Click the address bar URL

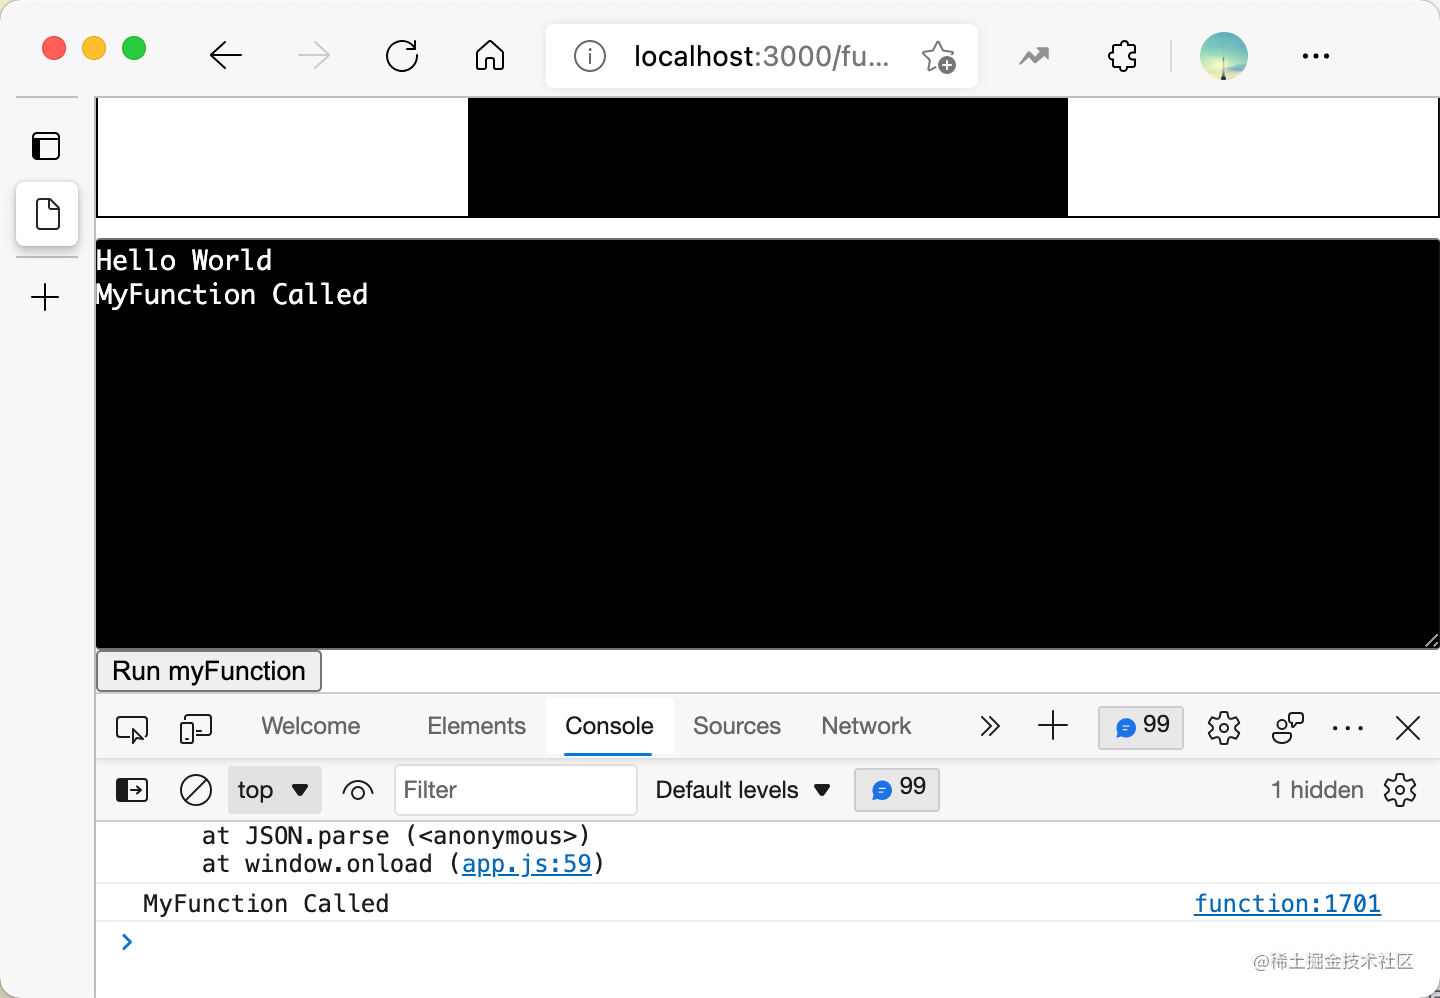(761, 56)
